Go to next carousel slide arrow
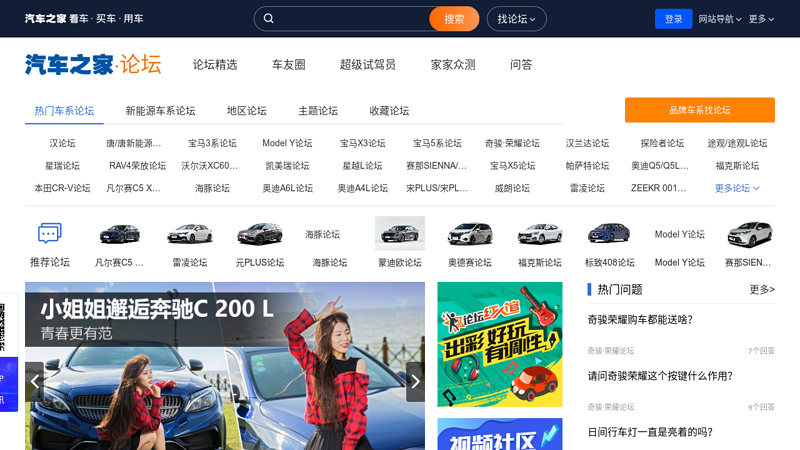Viewport: 800px width, 450px height. pos(415,381)
